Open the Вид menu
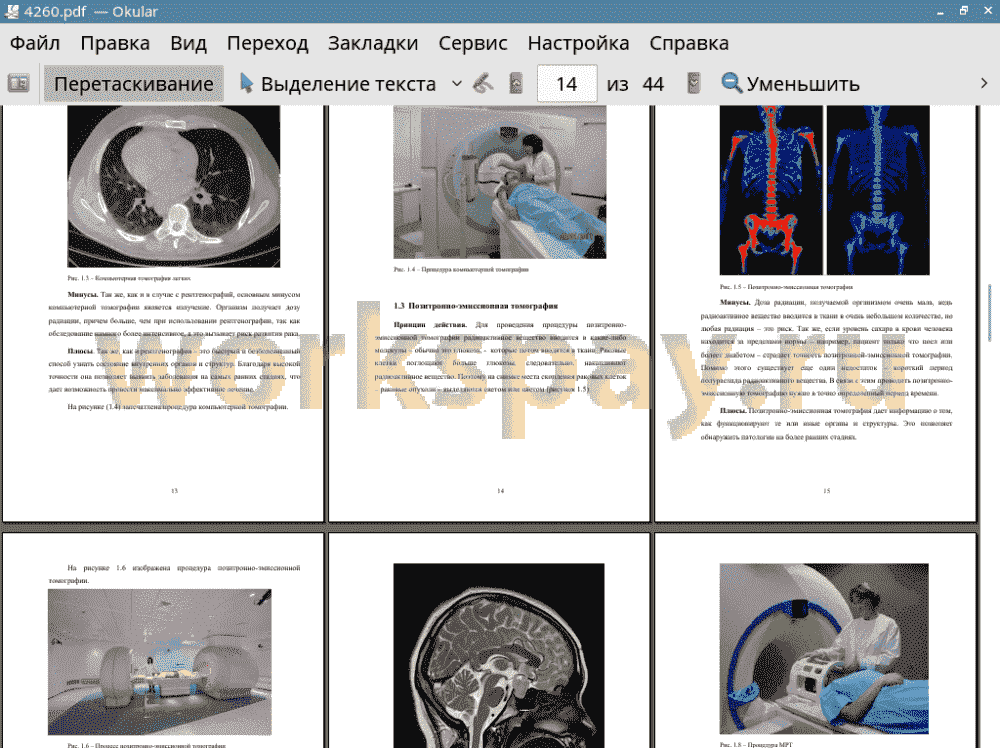1000x748 pixels. coord(188,43)
